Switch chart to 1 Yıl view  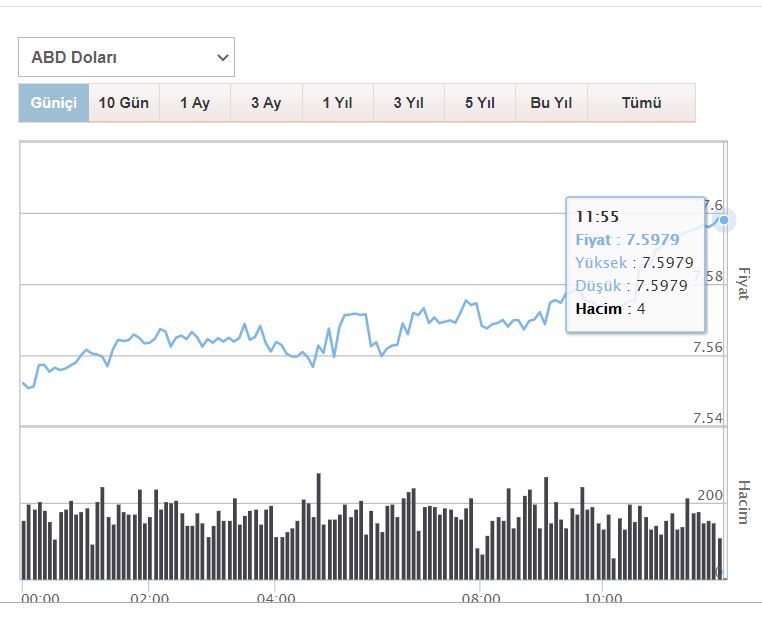[x=337, y=103]
